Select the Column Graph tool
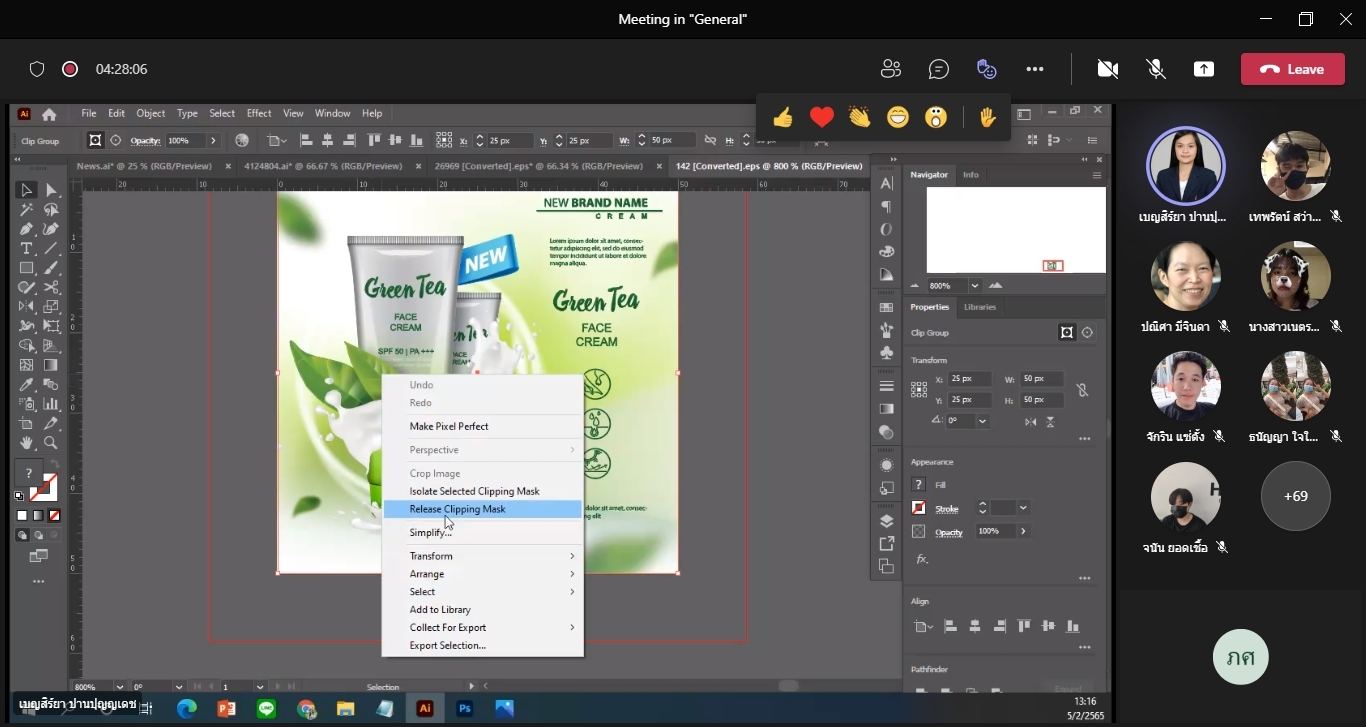This screenshot has height=727, width=1366. click(x=51, y=404)
